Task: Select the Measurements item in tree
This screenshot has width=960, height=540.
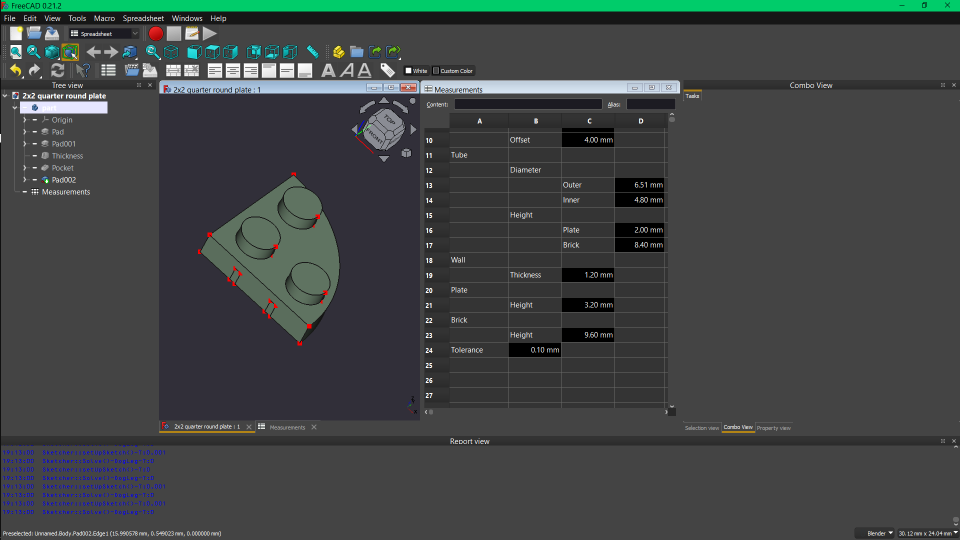Action: [65, 192]
